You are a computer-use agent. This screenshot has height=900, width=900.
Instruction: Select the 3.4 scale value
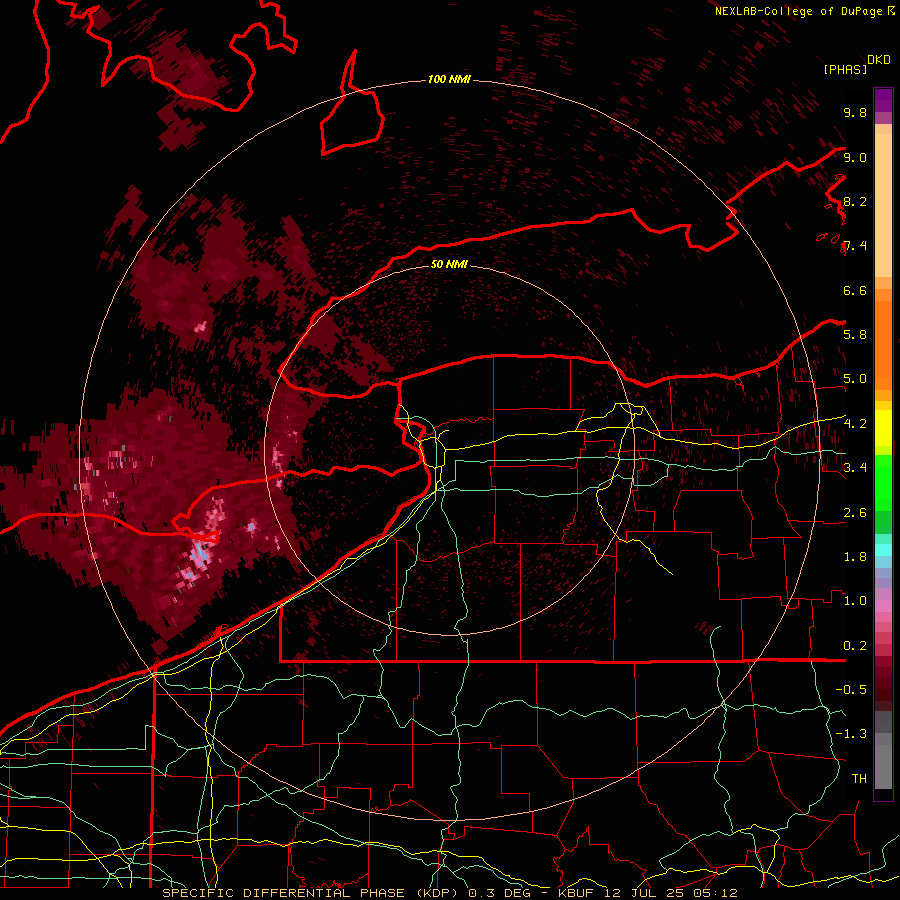pos(855,468)
